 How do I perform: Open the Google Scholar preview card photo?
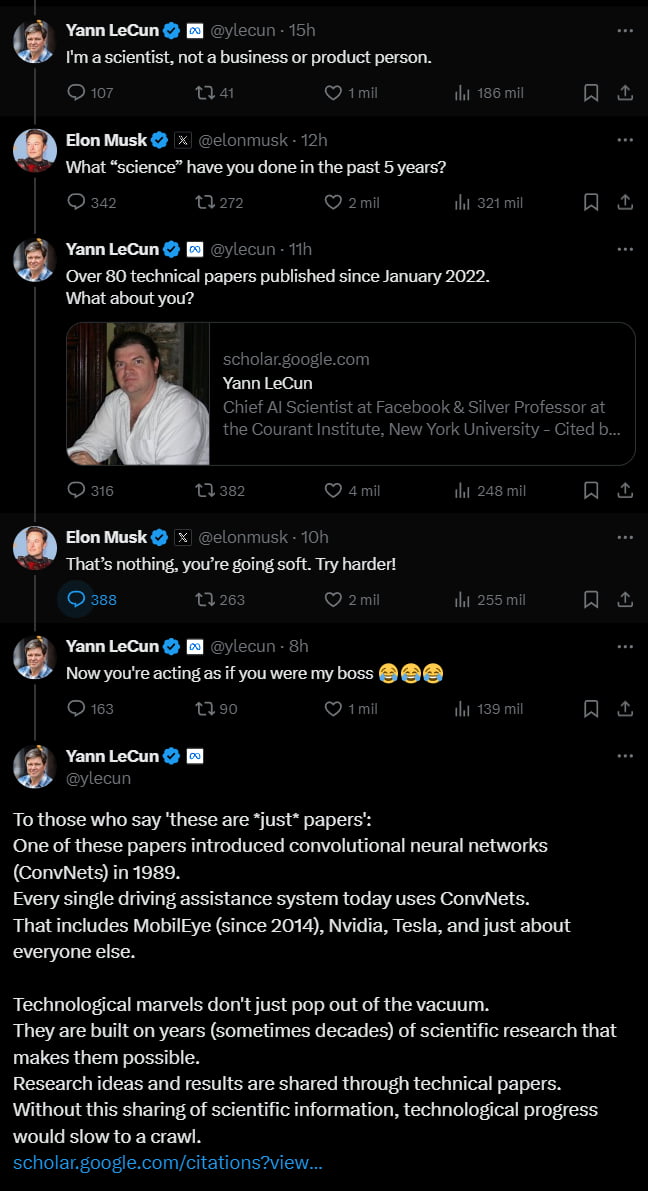click(138, 393)
